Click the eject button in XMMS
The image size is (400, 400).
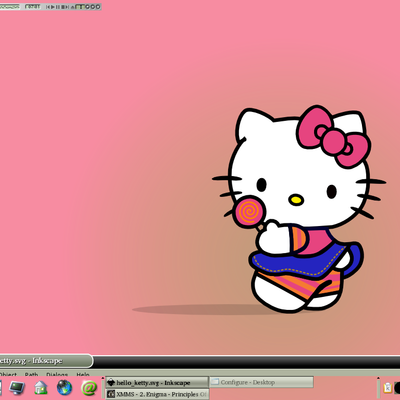(x=72, y=7)
